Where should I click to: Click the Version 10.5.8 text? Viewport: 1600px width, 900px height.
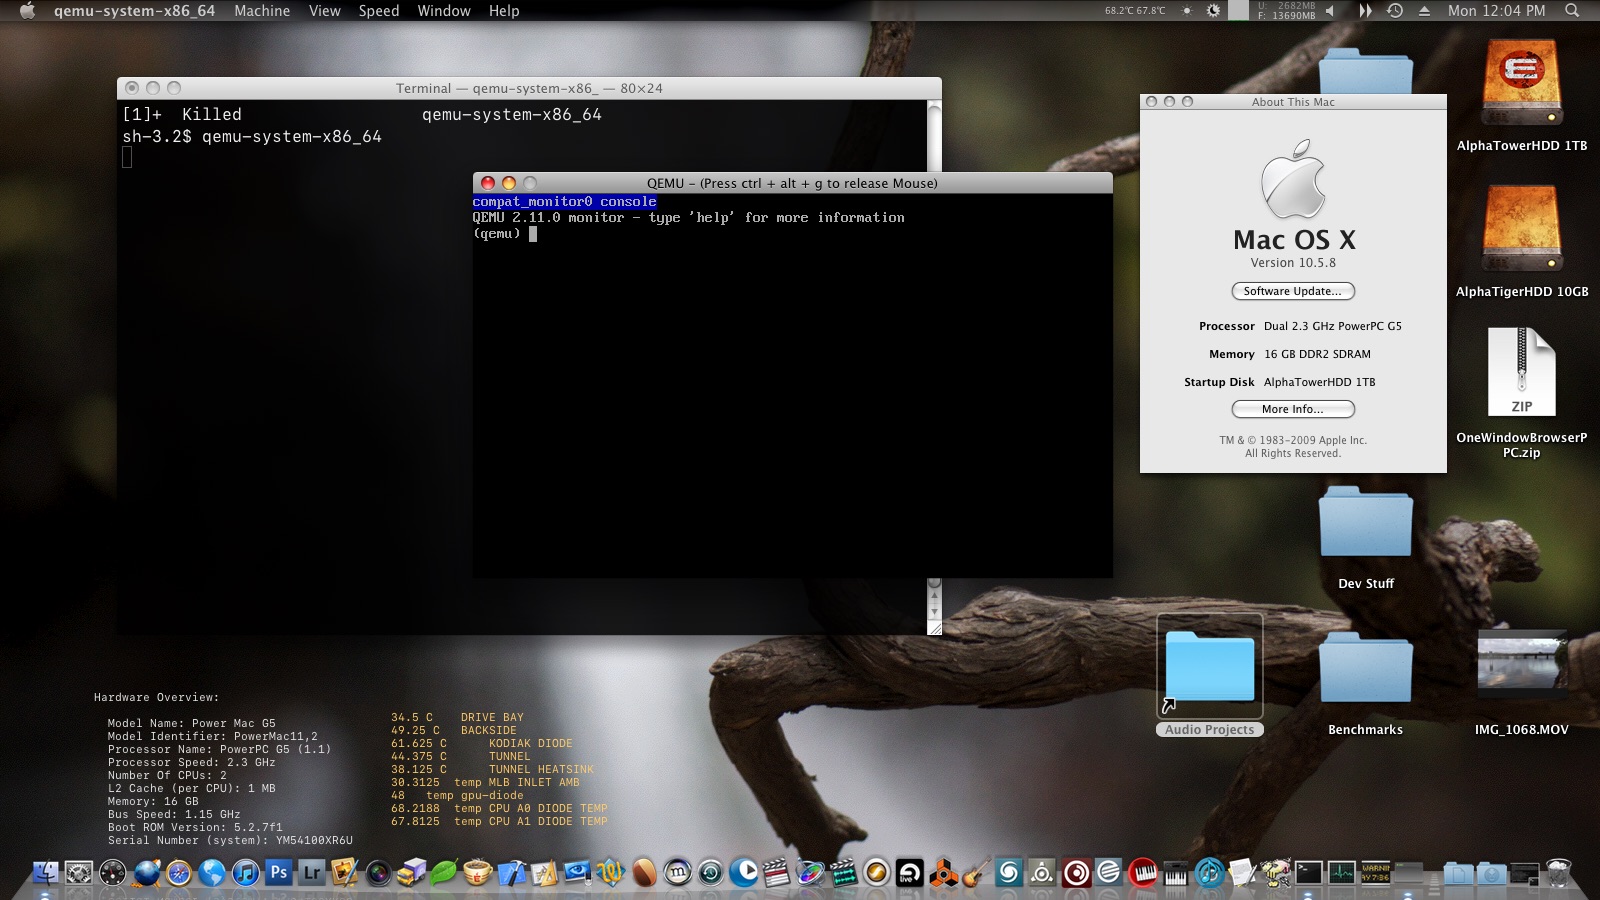tap(1293, 263)
